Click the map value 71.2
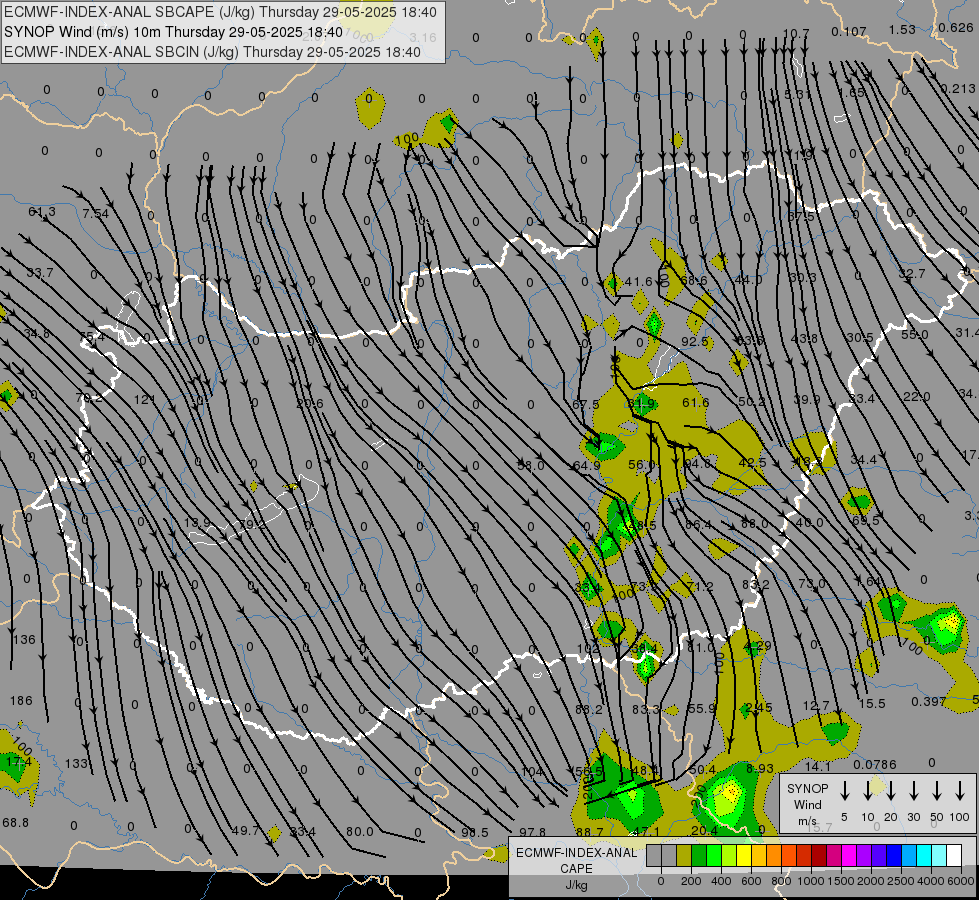This screenshot has width=979, height=900. point(699,586)
